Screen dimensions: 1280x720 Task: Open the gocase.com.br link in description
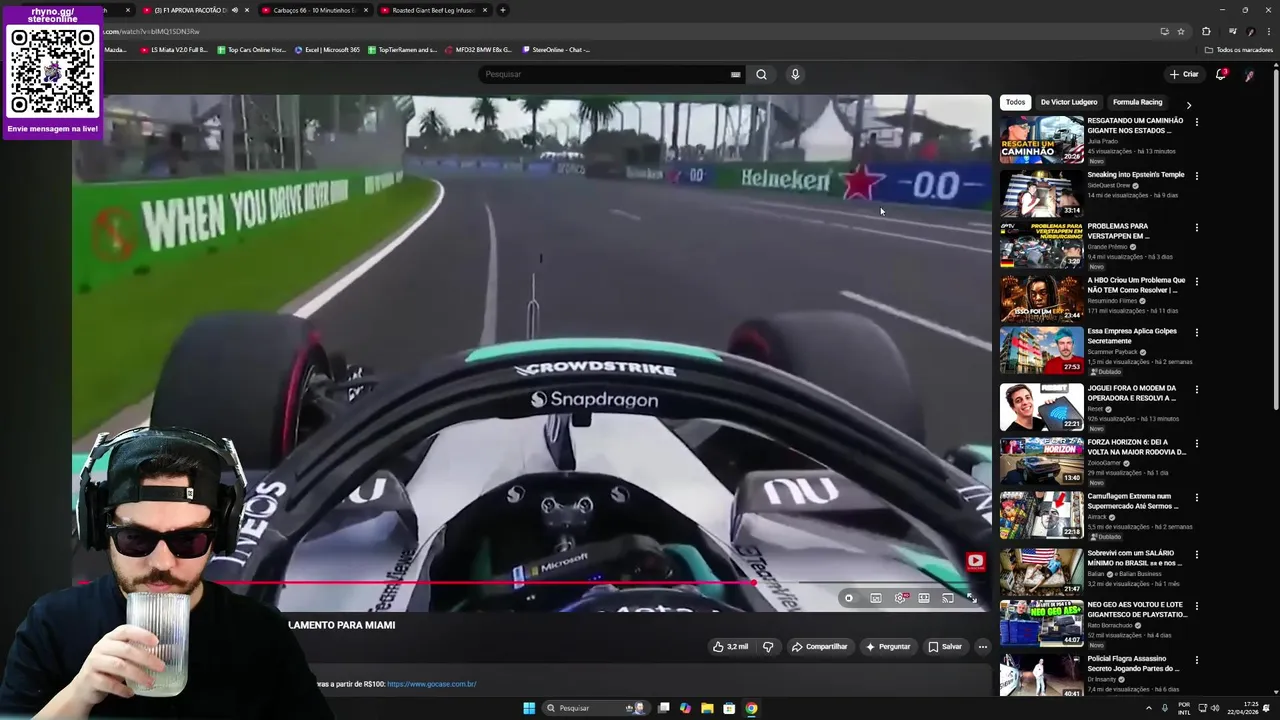point(431,684)
